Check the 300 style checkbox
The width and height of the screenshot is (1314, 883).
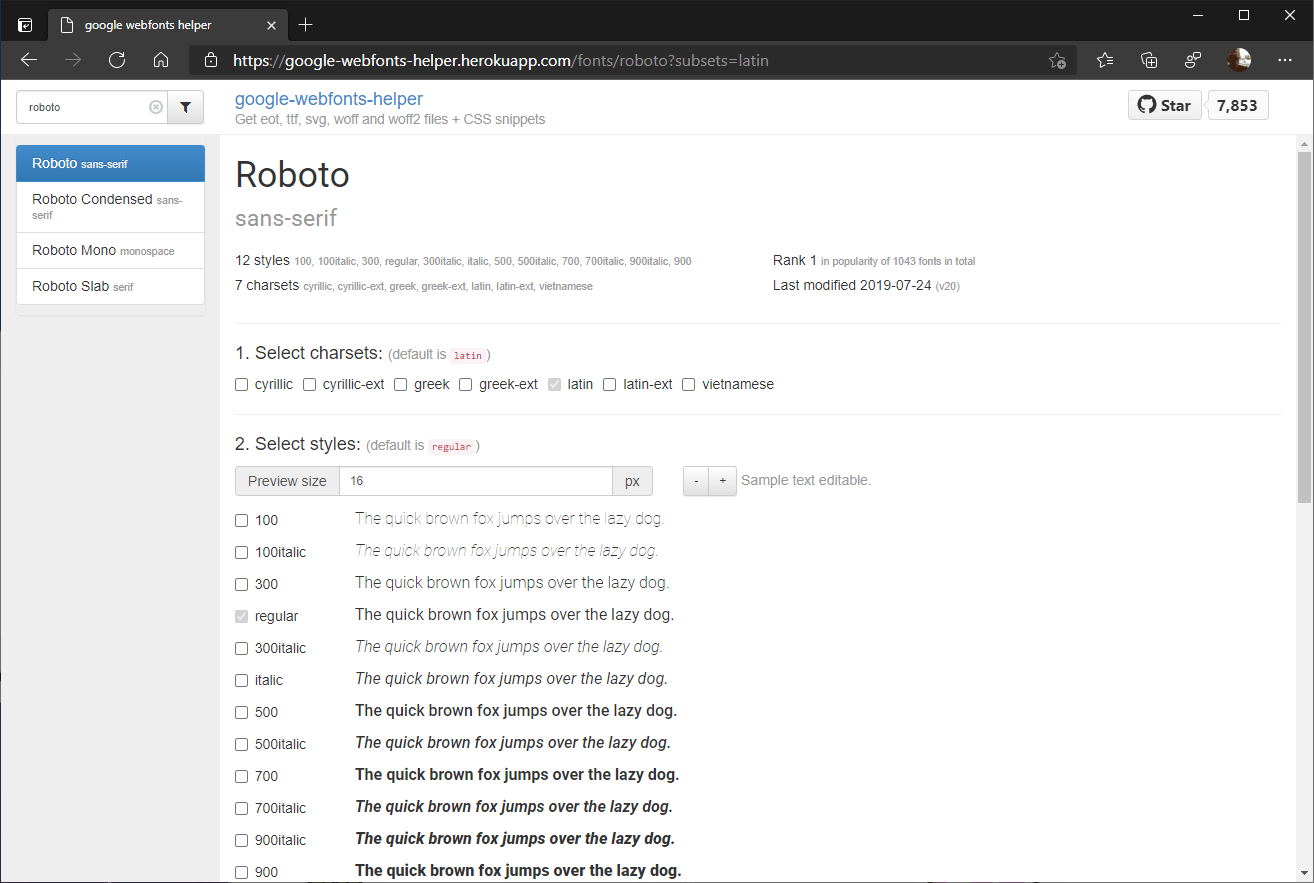tap(241, 584)
